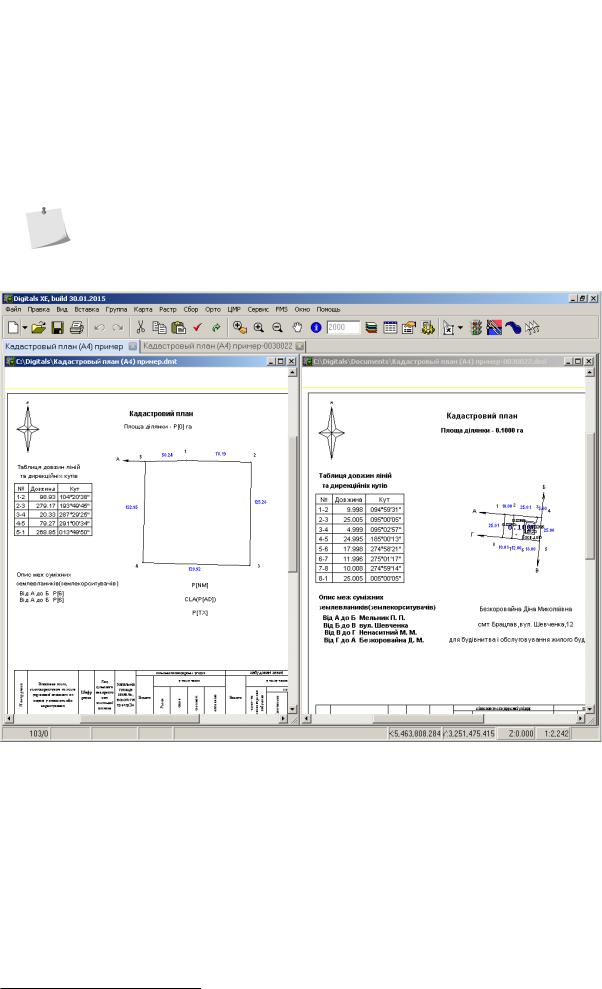Click the green arrow toolbar icon
Screen dimensions: 602x989
coord(216,327)
